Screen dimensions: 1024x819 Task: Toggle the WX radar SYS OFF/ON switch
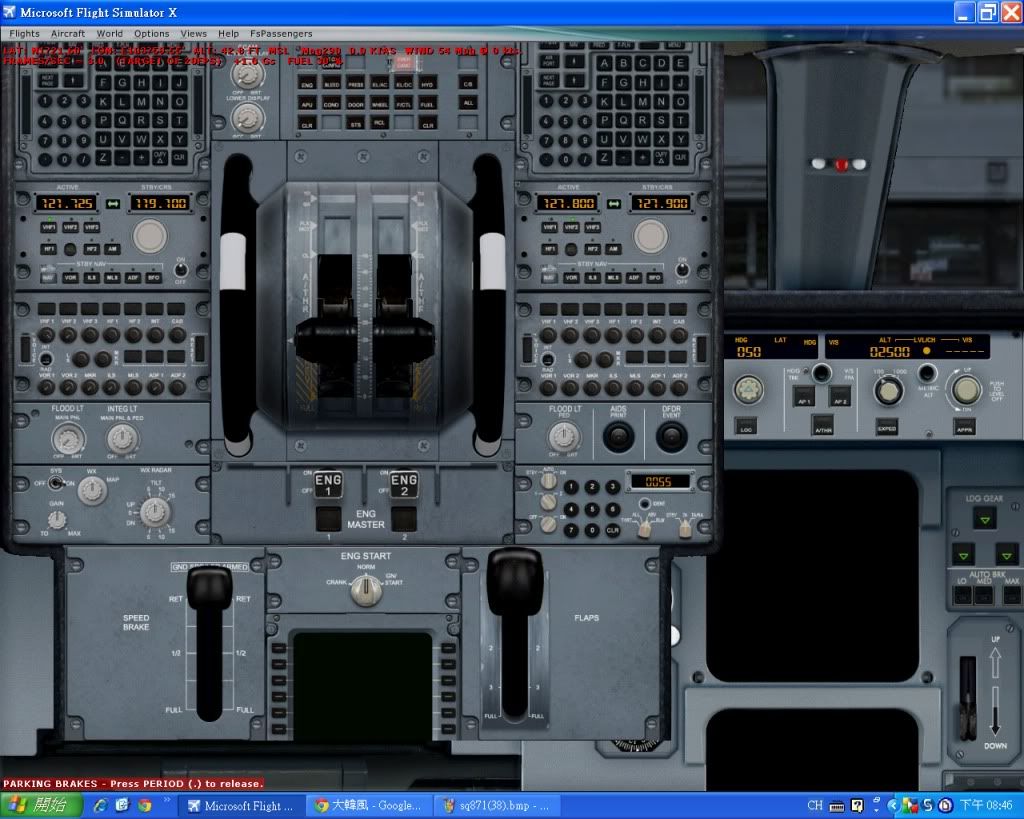[56, 483]
